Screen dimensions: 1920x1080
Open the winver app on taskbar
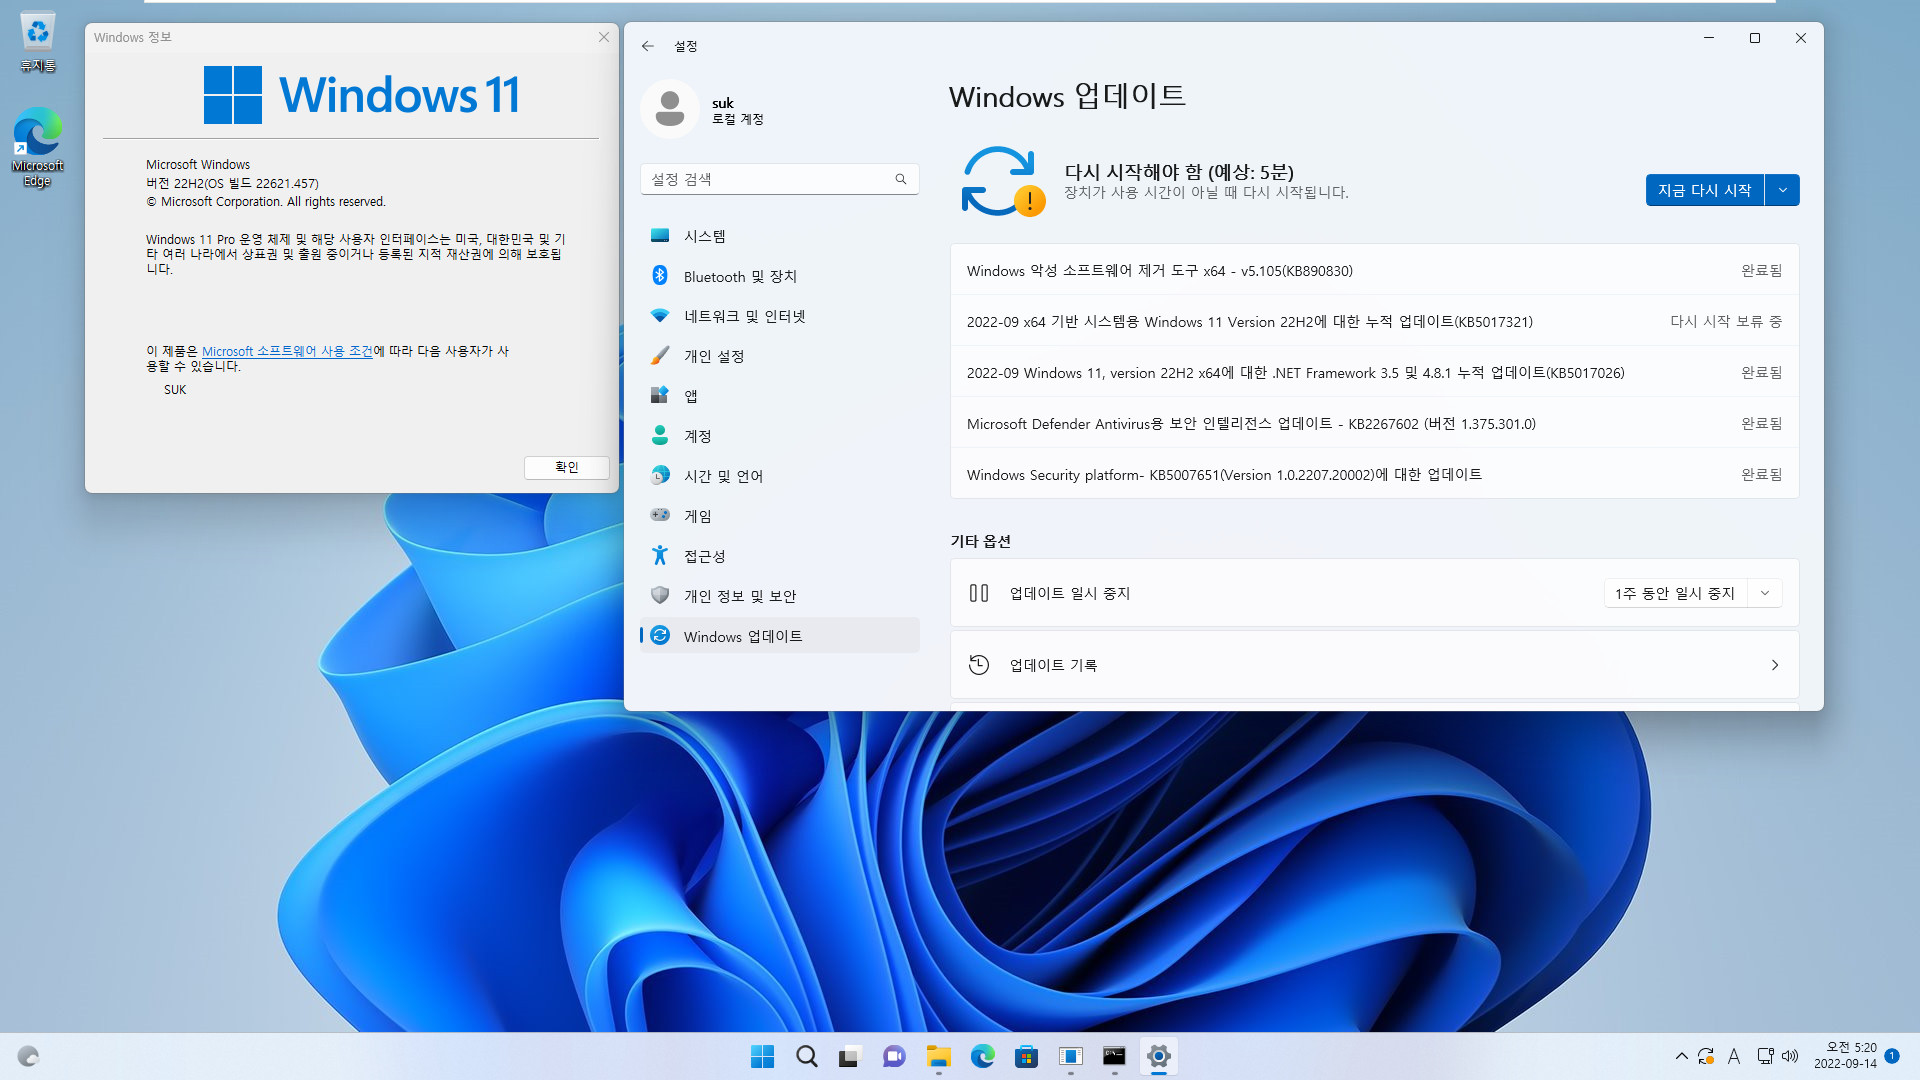pyautogui.click(x=1070, y=1056)
